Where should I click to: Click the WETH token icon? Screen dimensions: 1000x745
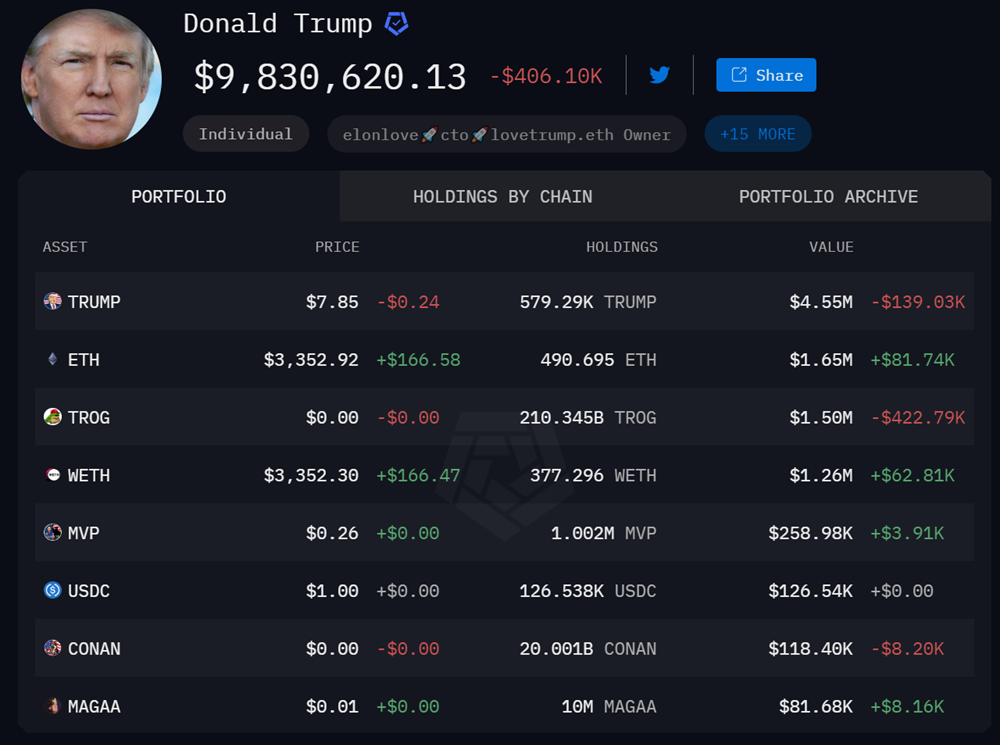point(53,475)
